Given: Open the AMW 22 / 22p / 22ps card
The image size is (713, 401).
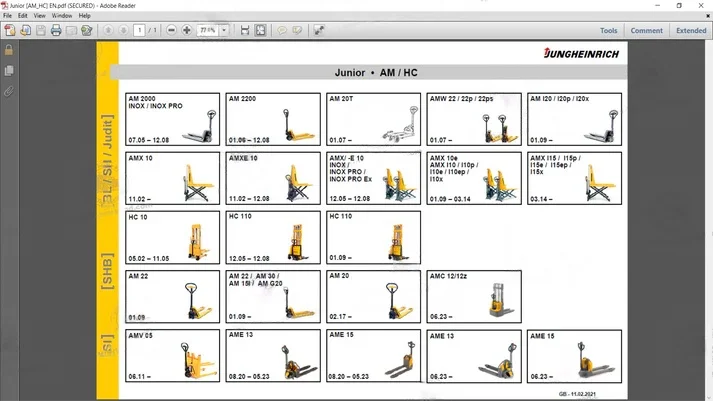Looking at the screenshot, I should pyautogui.click(x=474, y=119).
